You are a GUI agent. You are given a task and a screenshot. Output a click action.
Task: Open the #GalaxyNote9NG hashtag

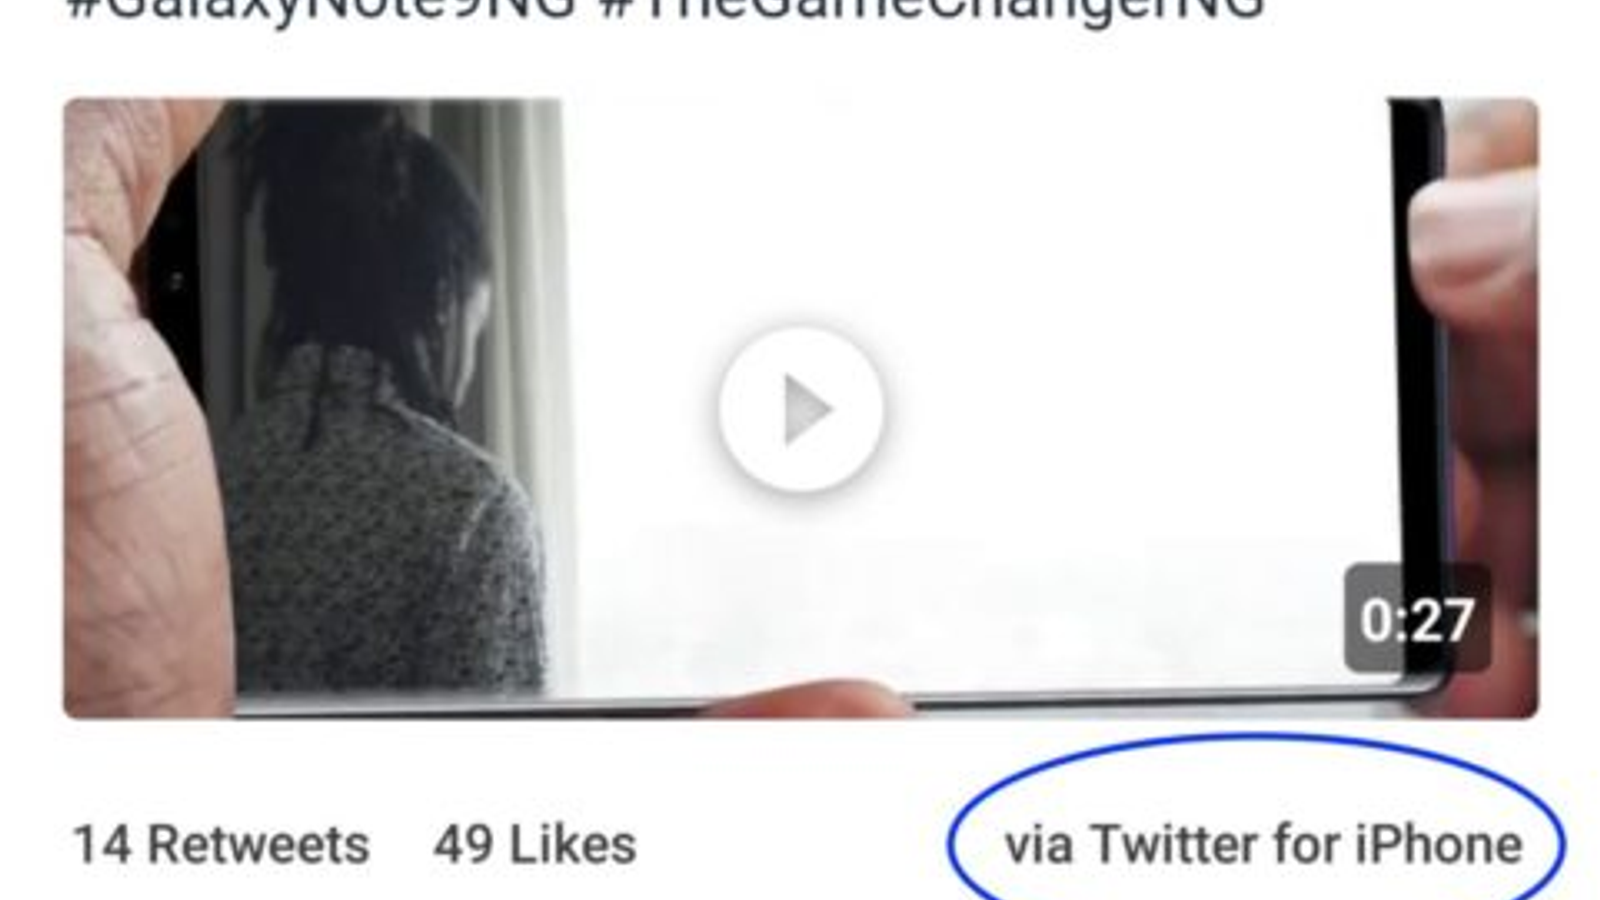tap(321, 8)
